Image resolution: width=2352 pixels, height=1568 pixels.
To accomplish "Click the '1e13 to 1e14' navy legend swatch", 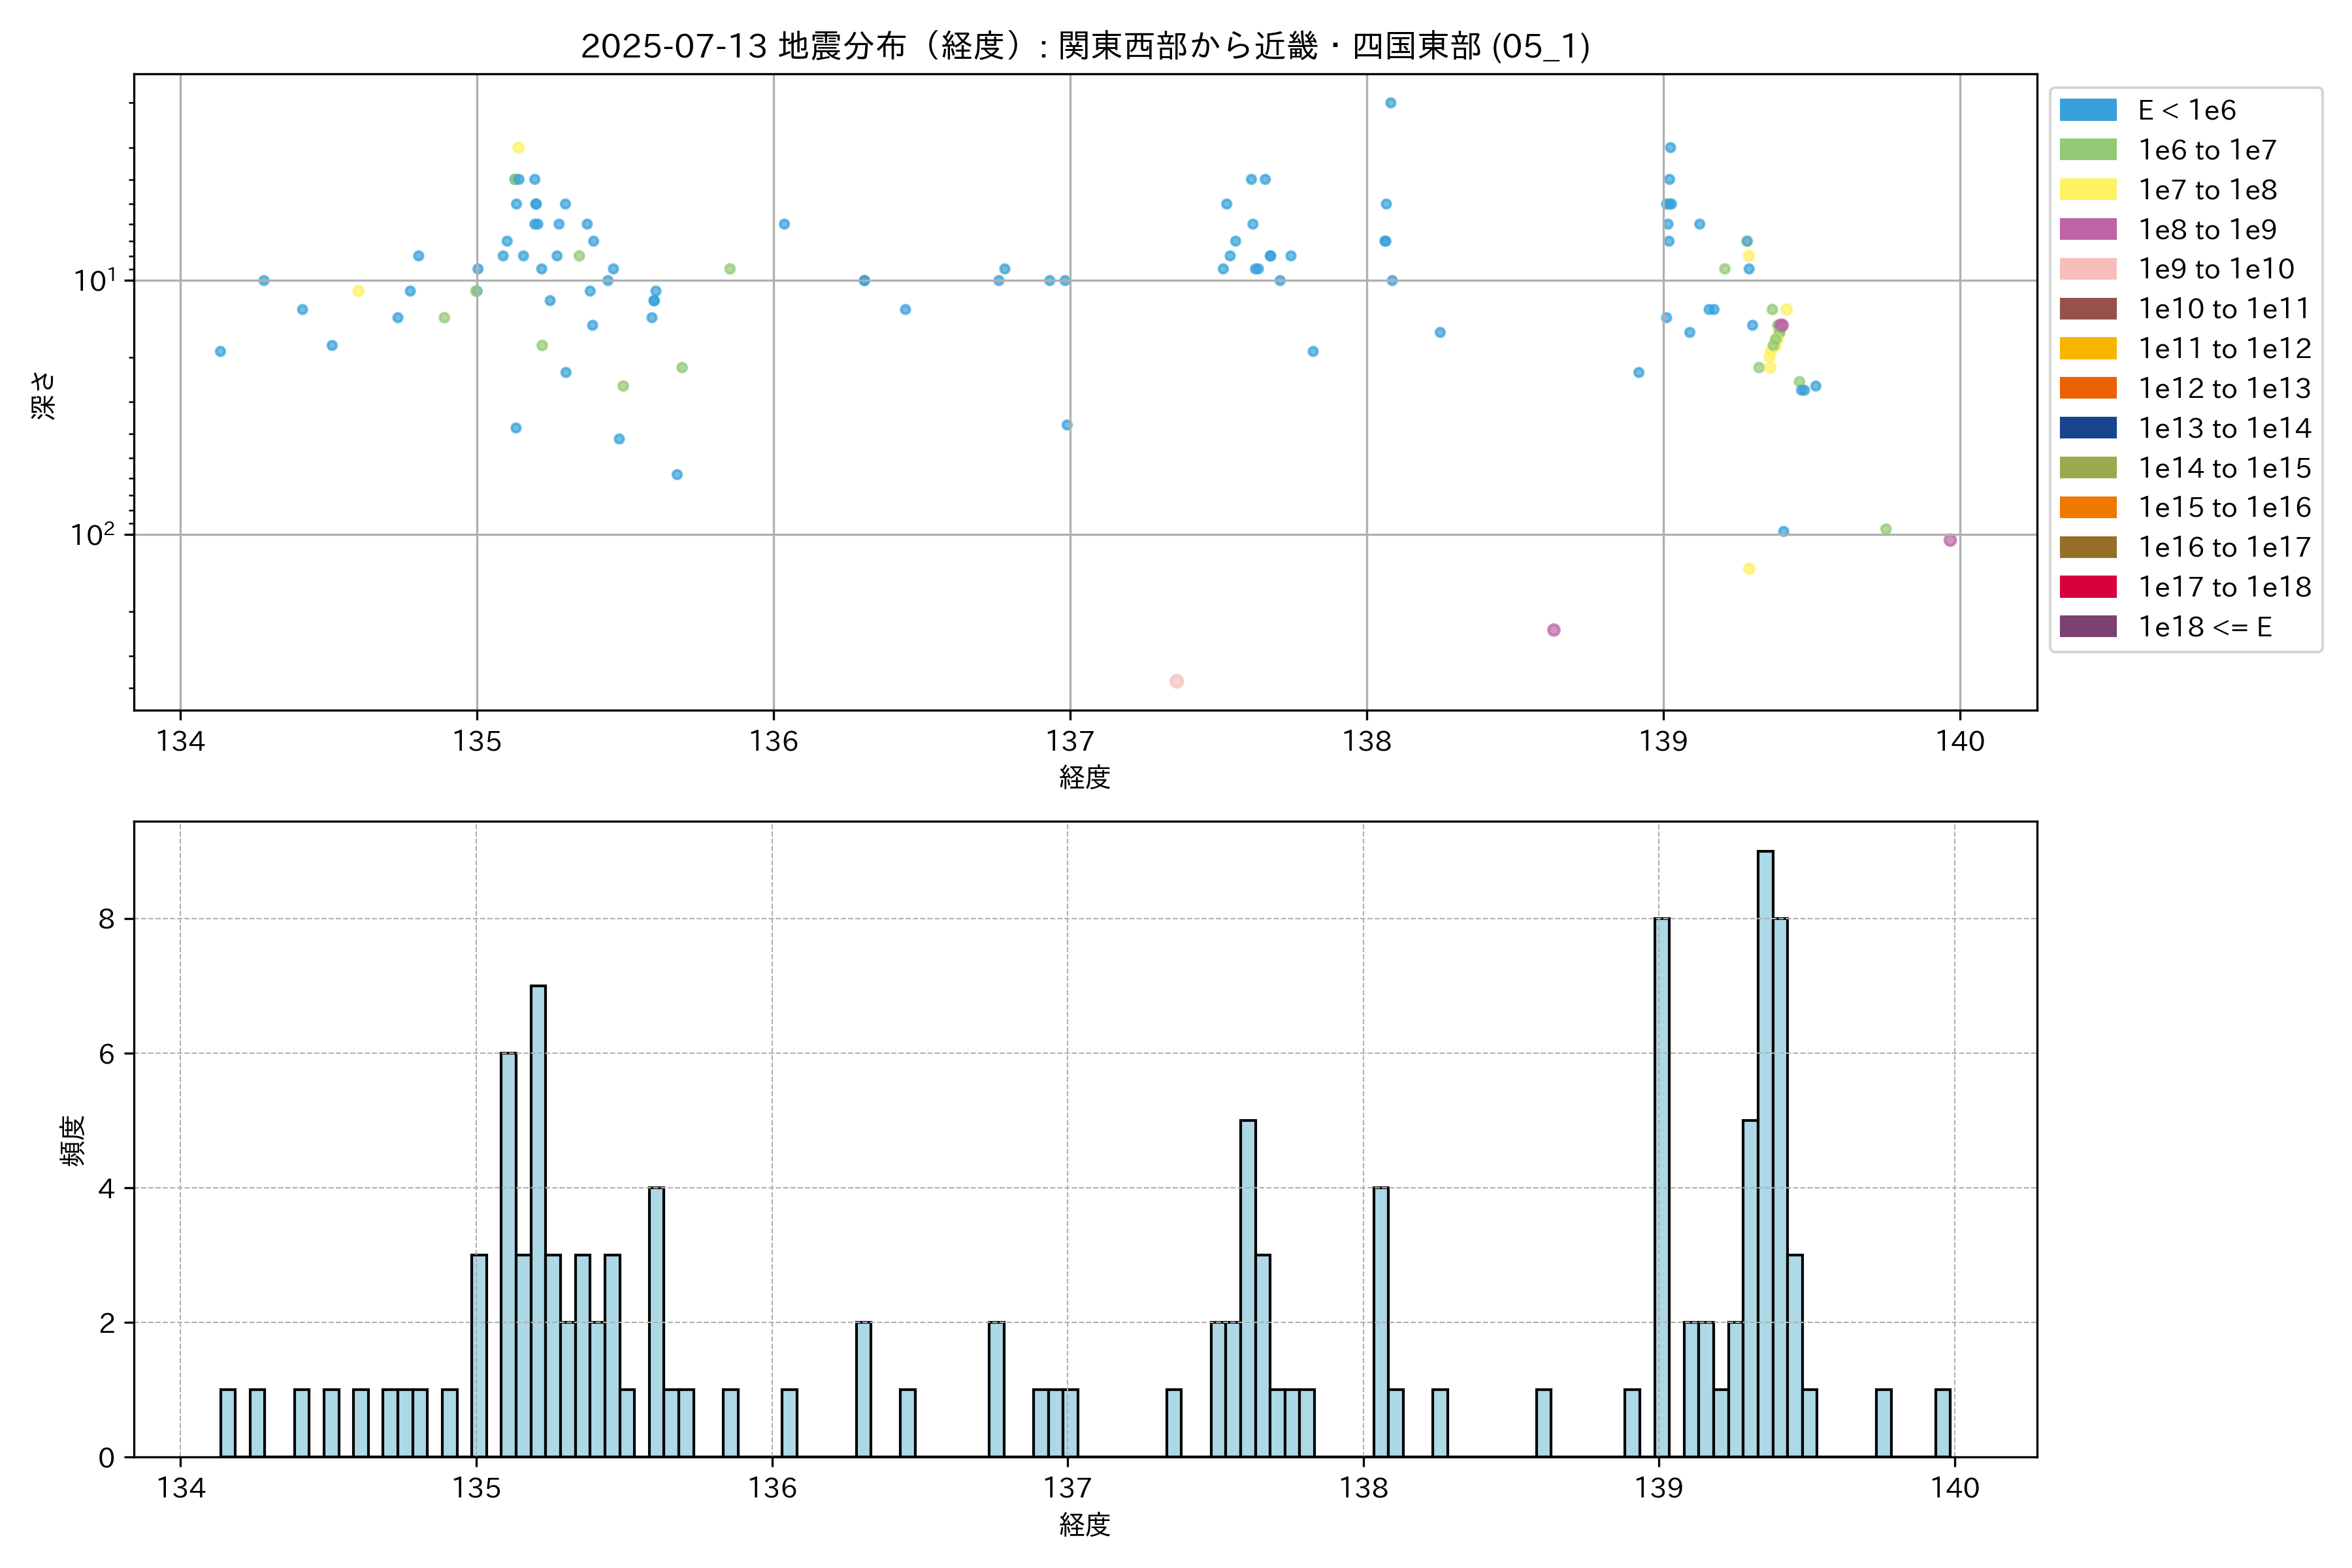I will pos(2087,428).
